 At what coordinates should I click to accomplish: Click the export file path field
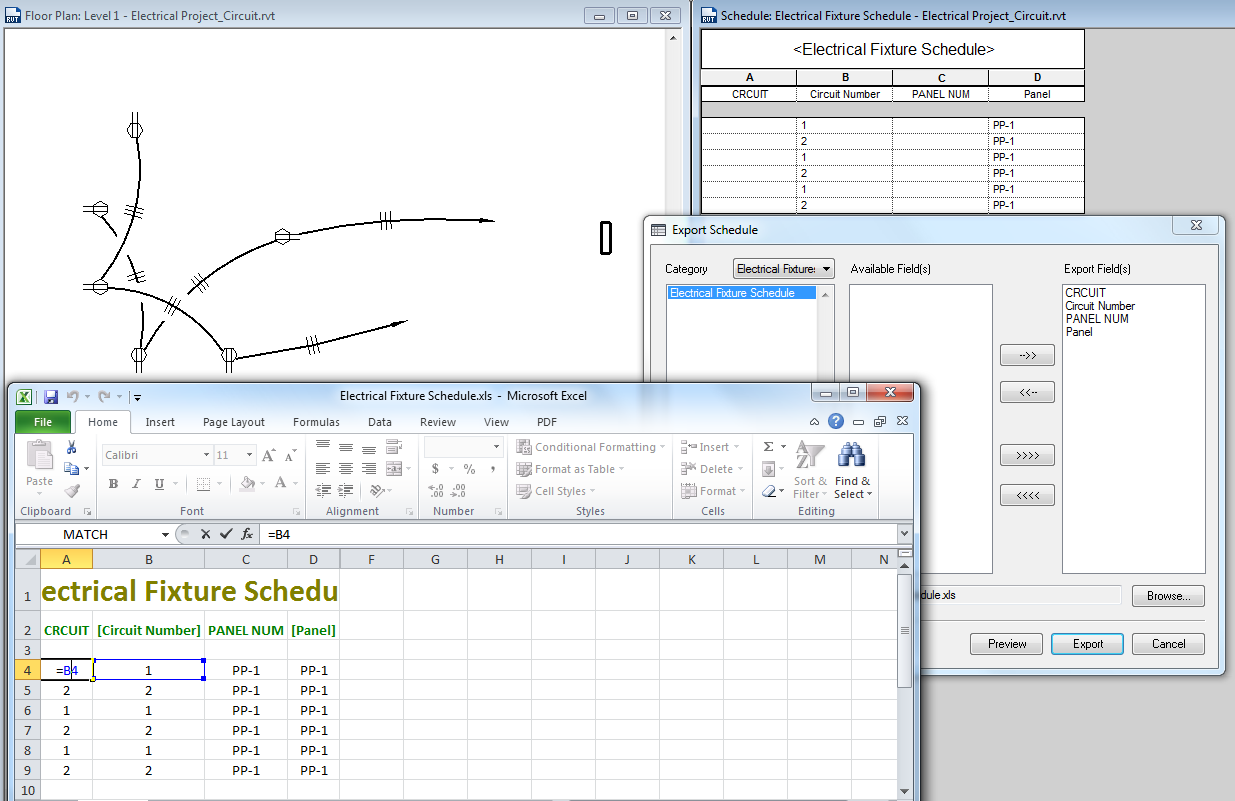tap(1019, 595)
